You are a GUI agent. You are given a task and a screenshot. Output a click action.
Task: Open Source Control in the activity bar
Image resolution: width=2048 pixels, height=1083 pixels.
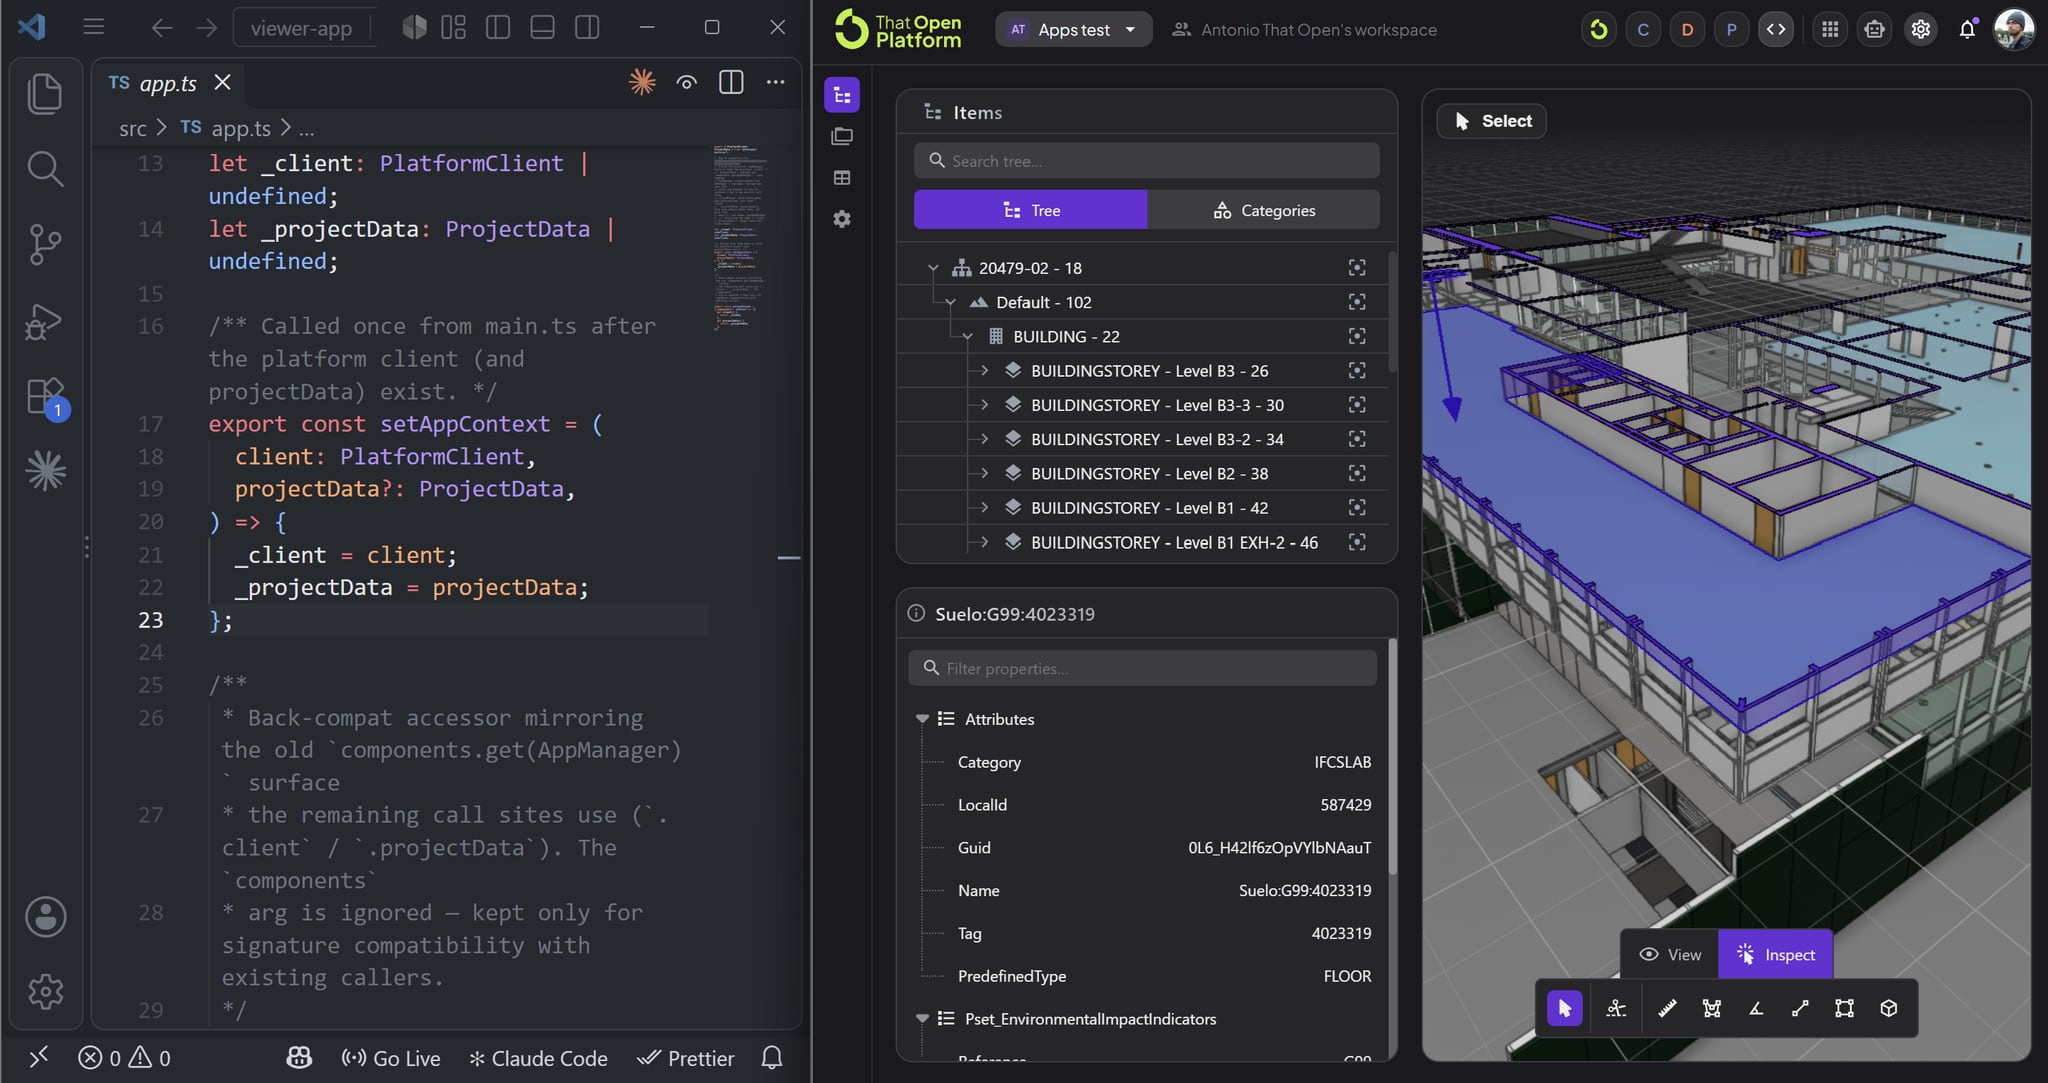(45, 244)
